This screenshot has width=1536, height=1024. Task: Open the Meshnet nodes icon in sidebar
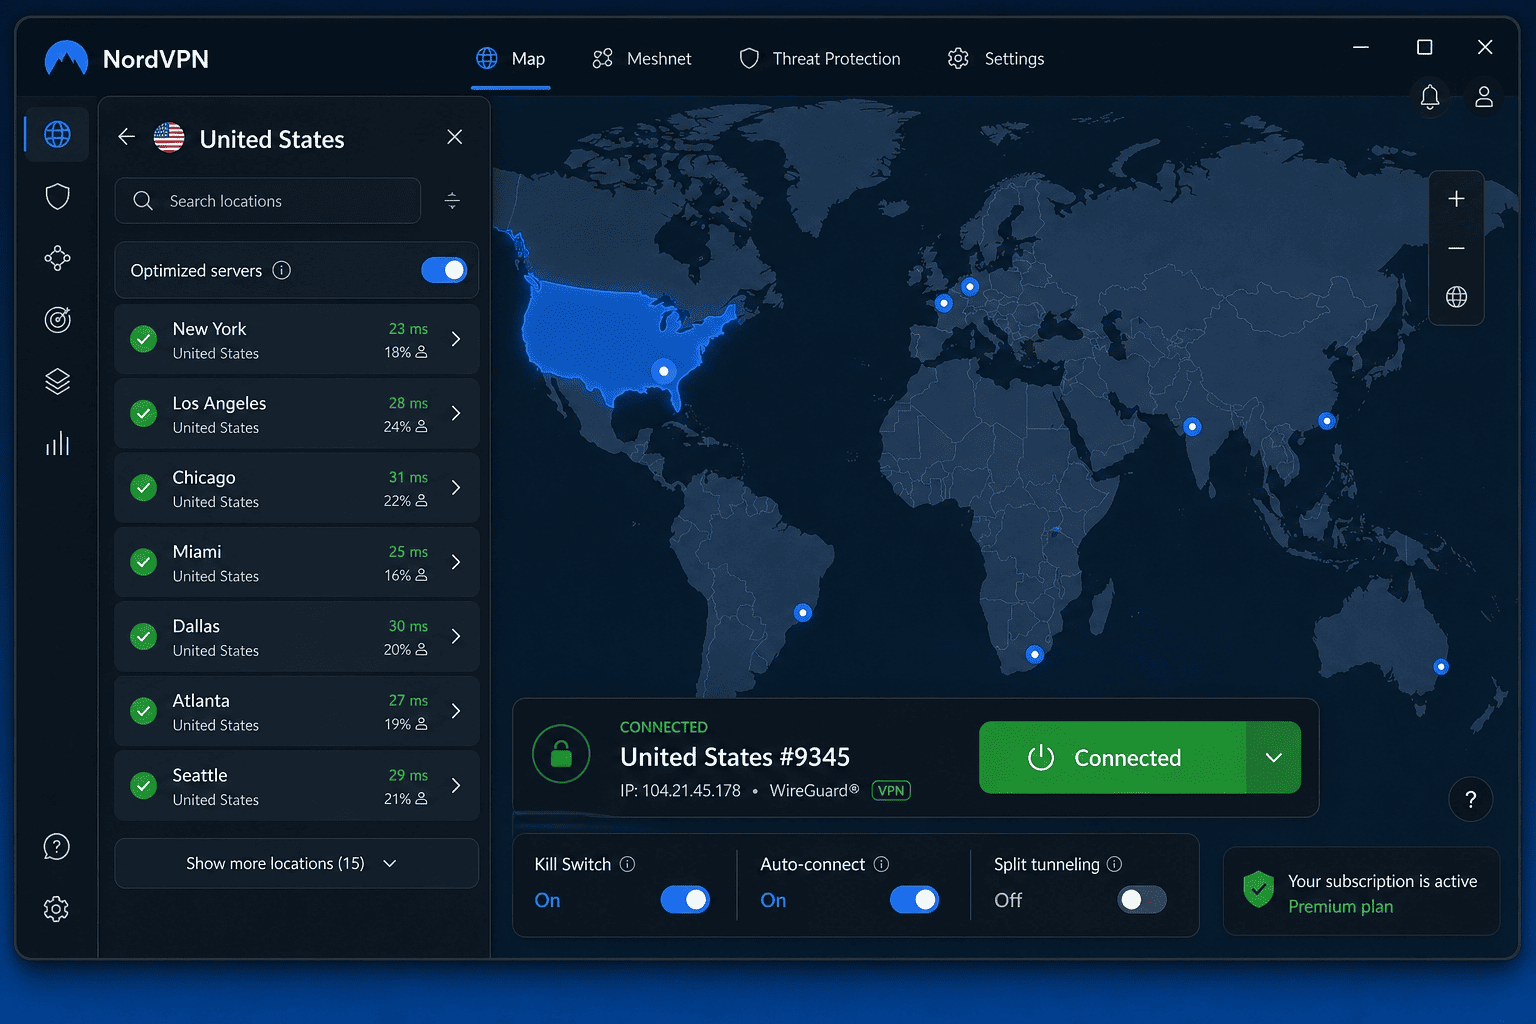[x=57, y=258]
